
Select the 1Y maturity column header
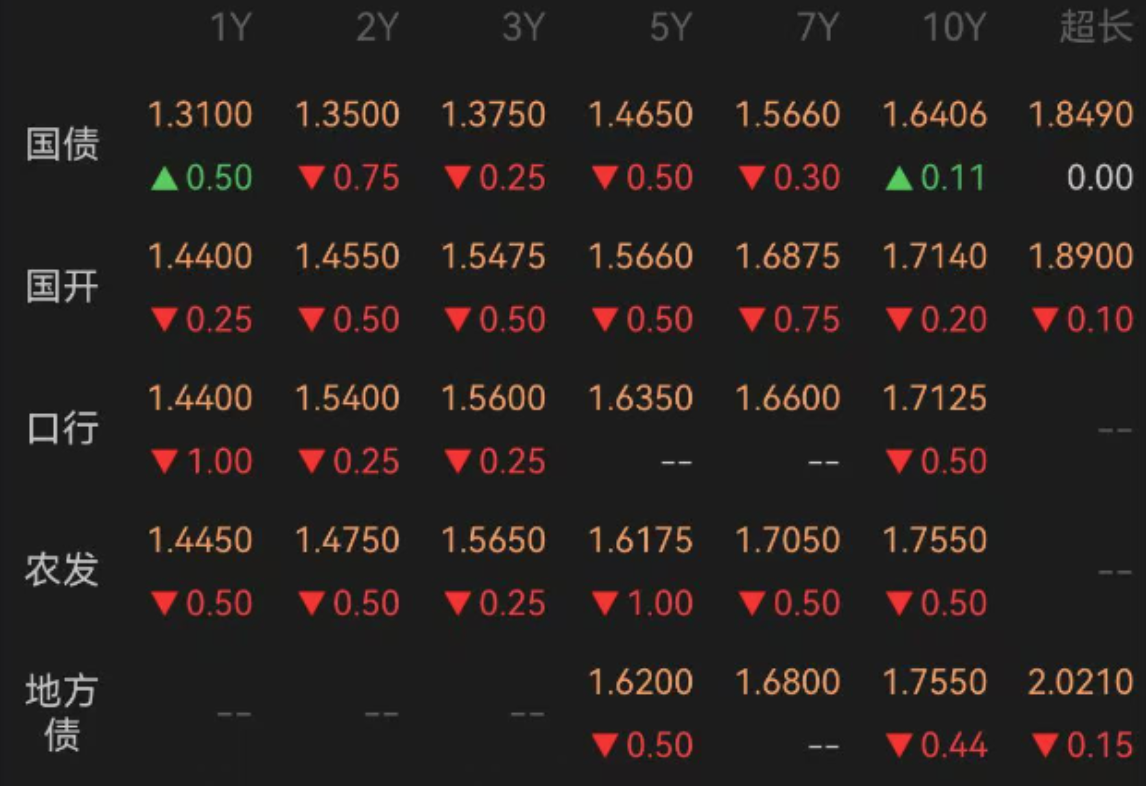(x=231, y=28)
